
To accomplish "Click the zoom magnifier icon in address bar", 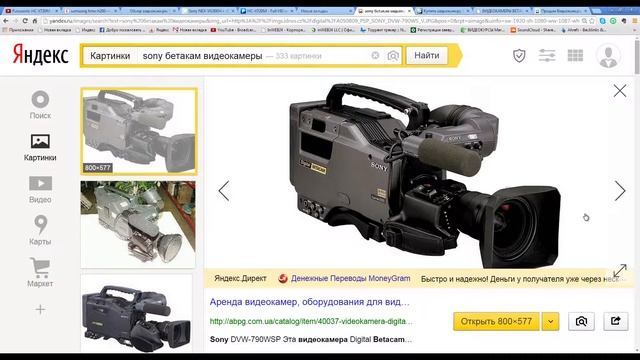I will [x=584, y=21].
